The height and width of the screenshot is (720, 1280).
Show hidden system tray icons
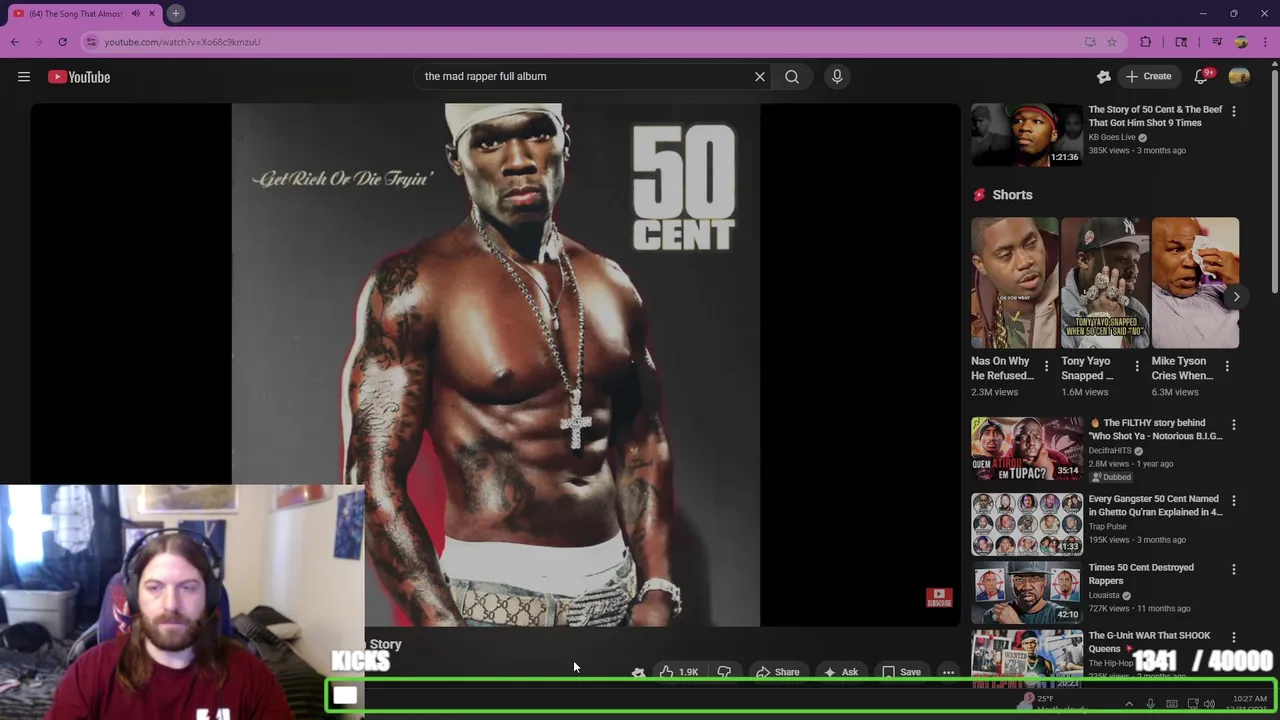[1129, 704]
